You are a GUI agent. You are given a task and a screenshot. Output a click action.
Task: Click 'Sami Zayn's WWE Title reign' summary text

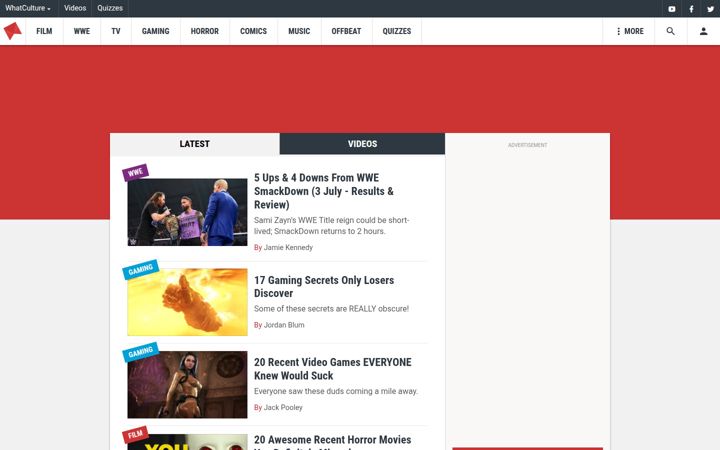click(x=332, y=225)
